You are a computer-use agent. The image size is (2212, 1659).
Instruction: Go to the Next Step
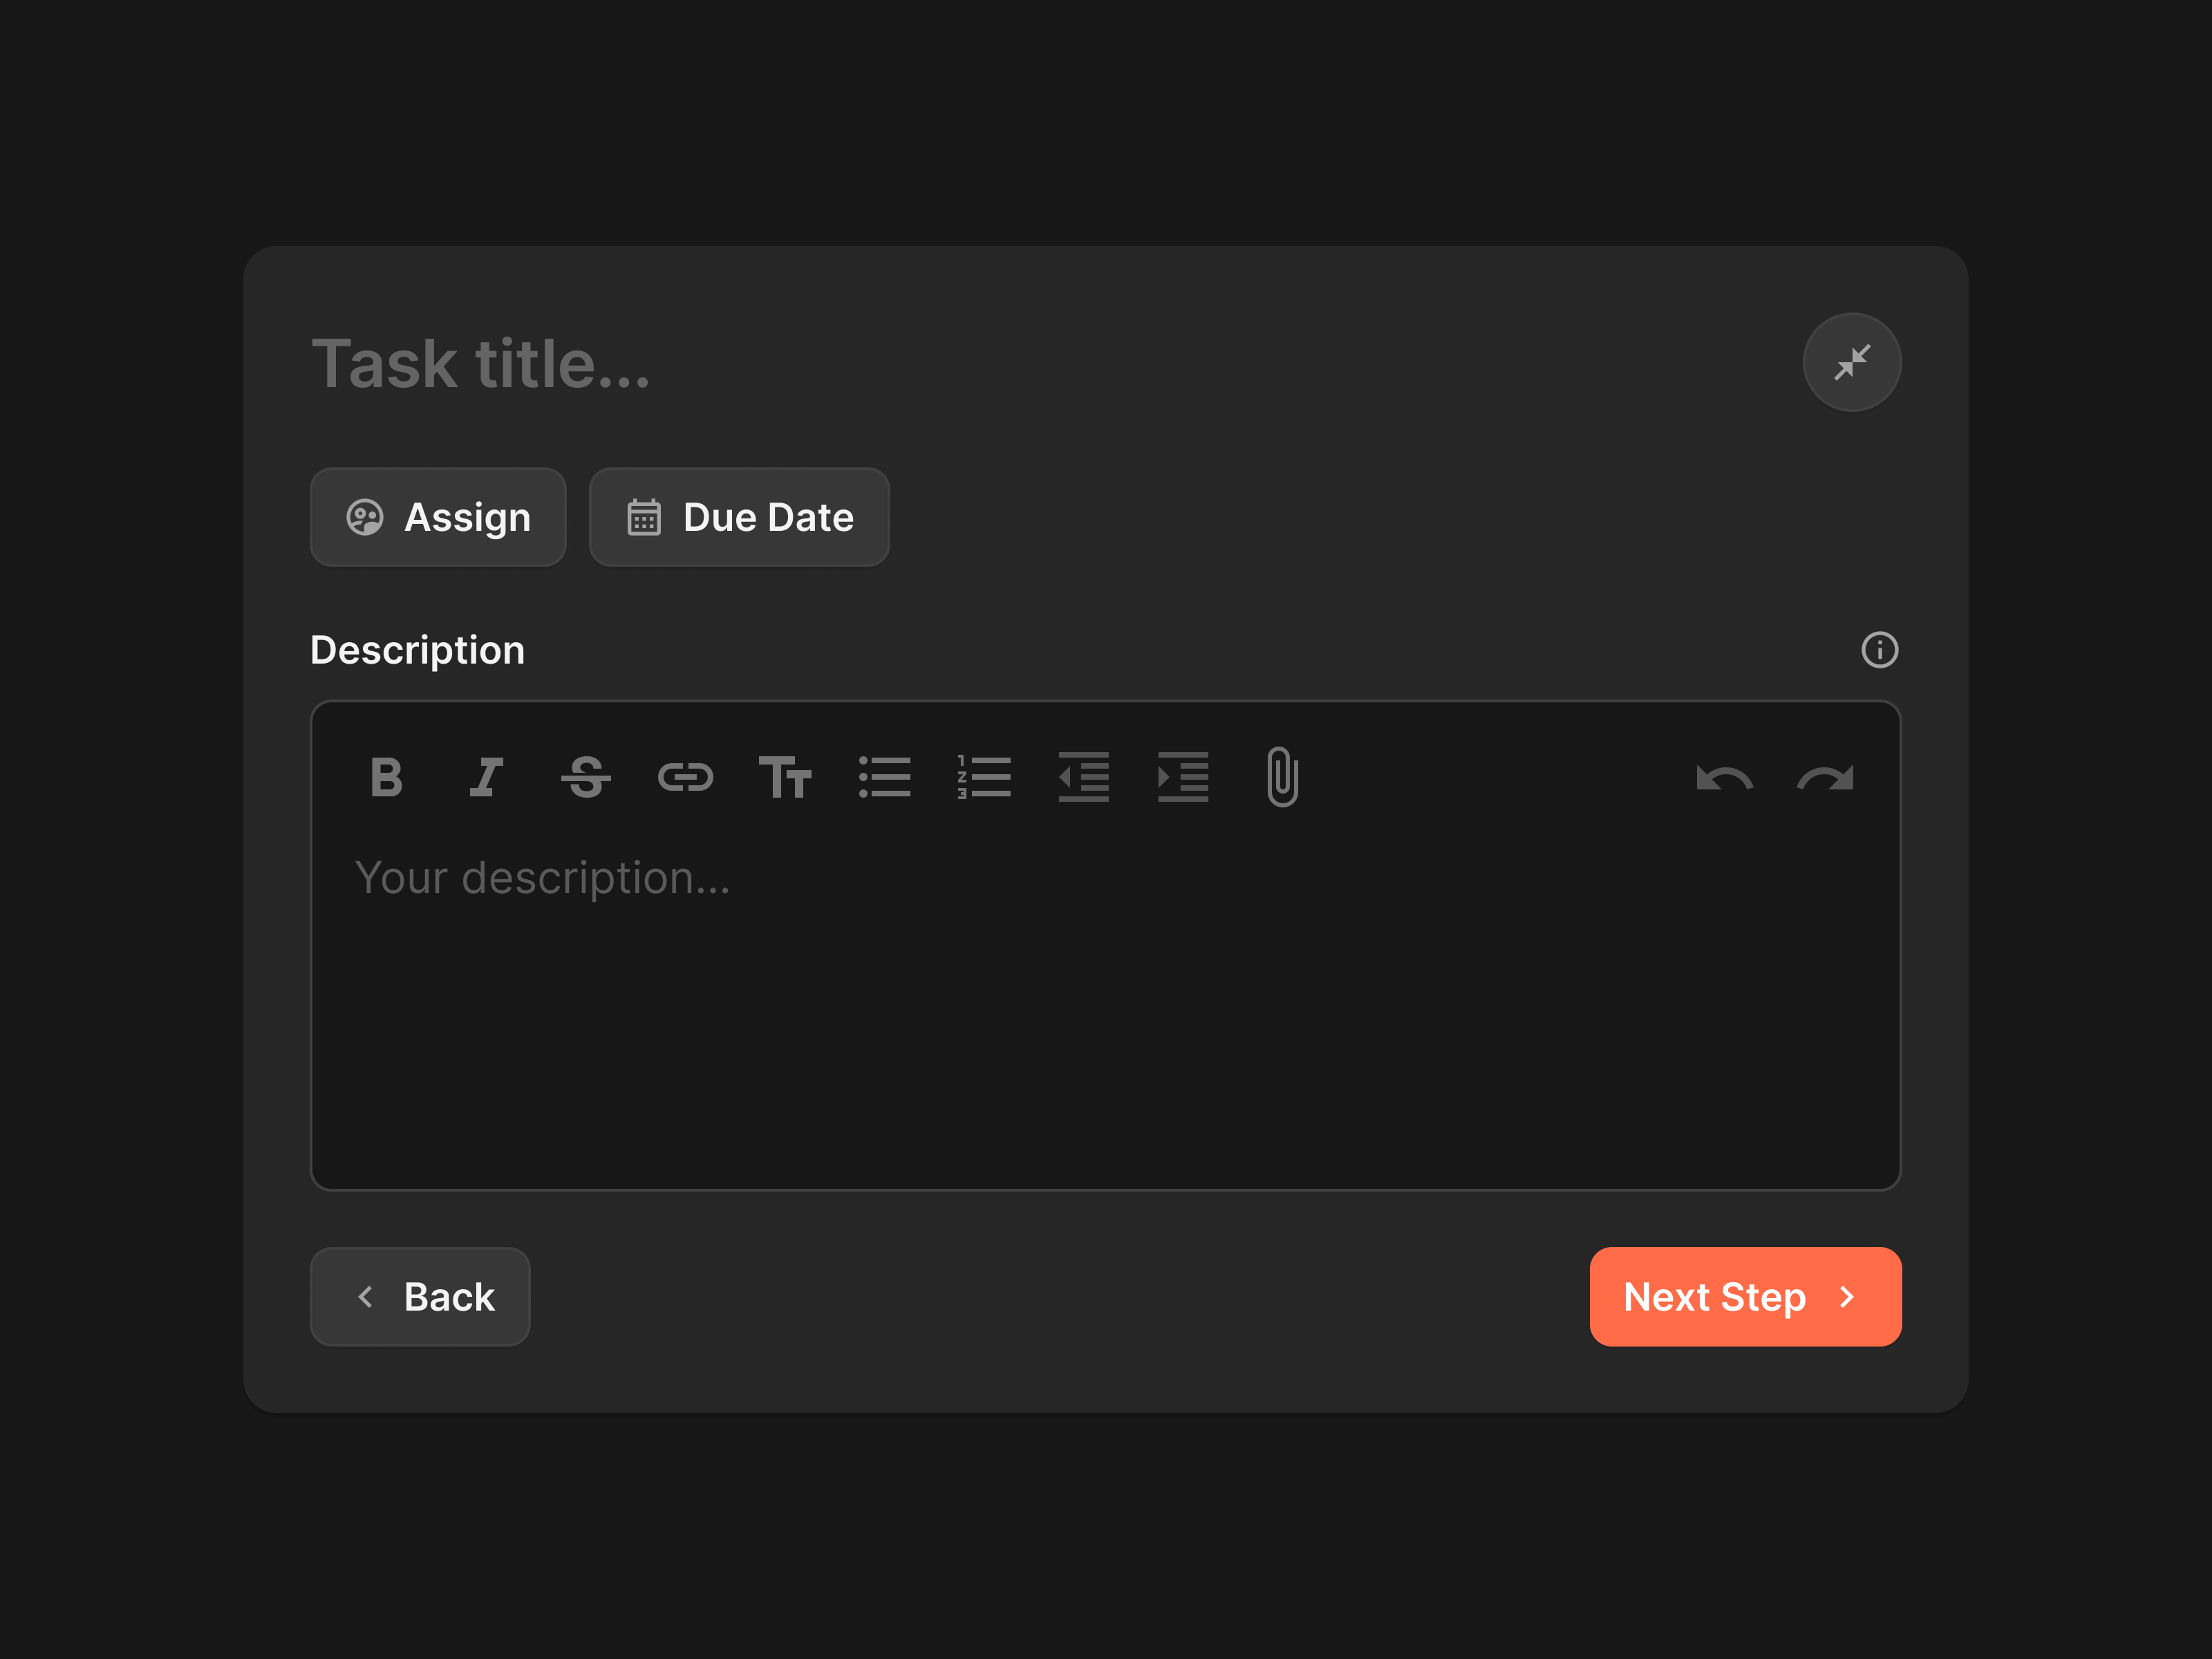coord(1745,1296)
